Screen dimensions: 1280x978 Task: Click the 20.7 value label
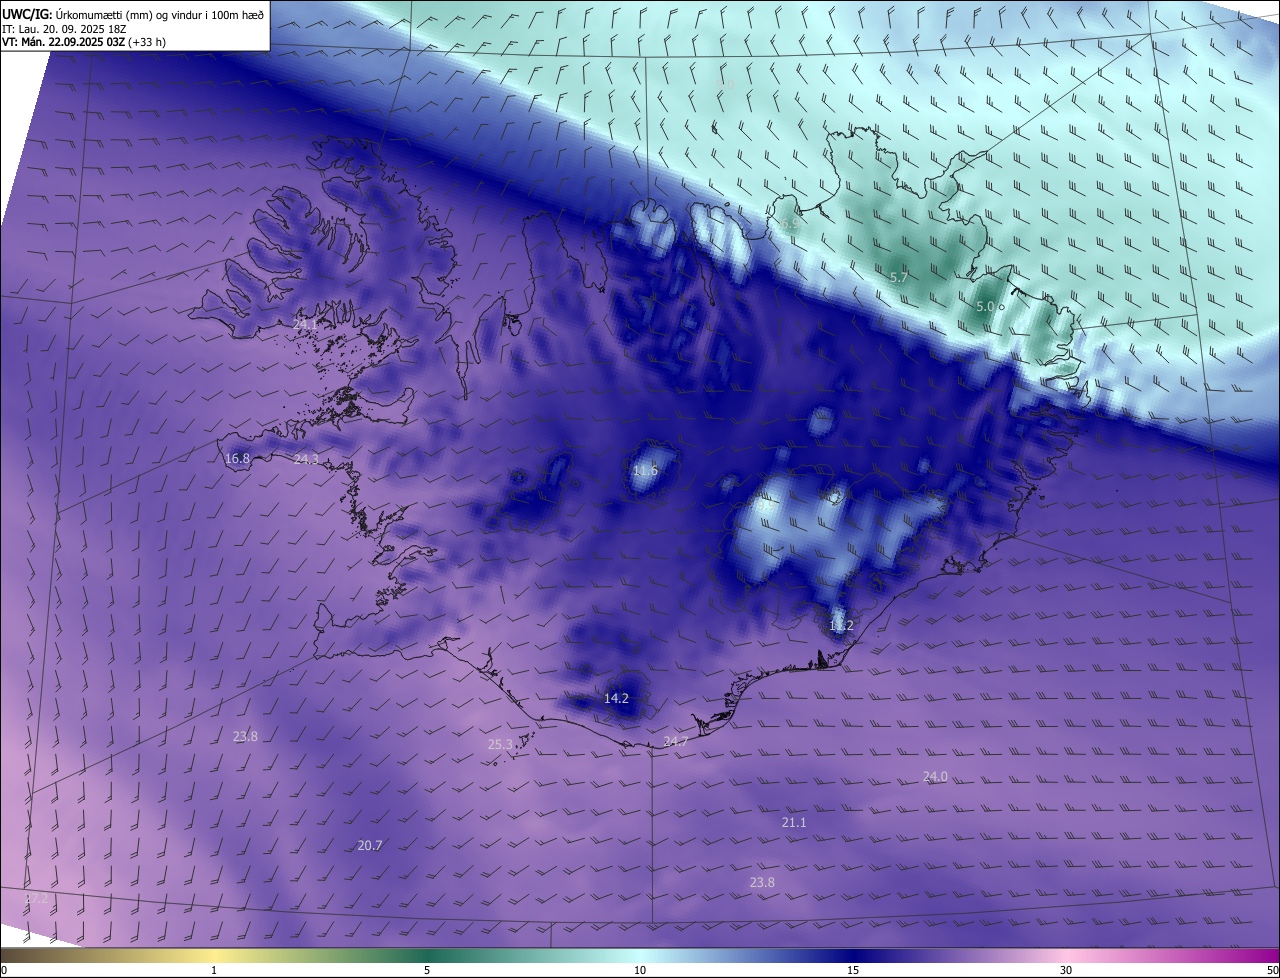(x=370, y=845)
